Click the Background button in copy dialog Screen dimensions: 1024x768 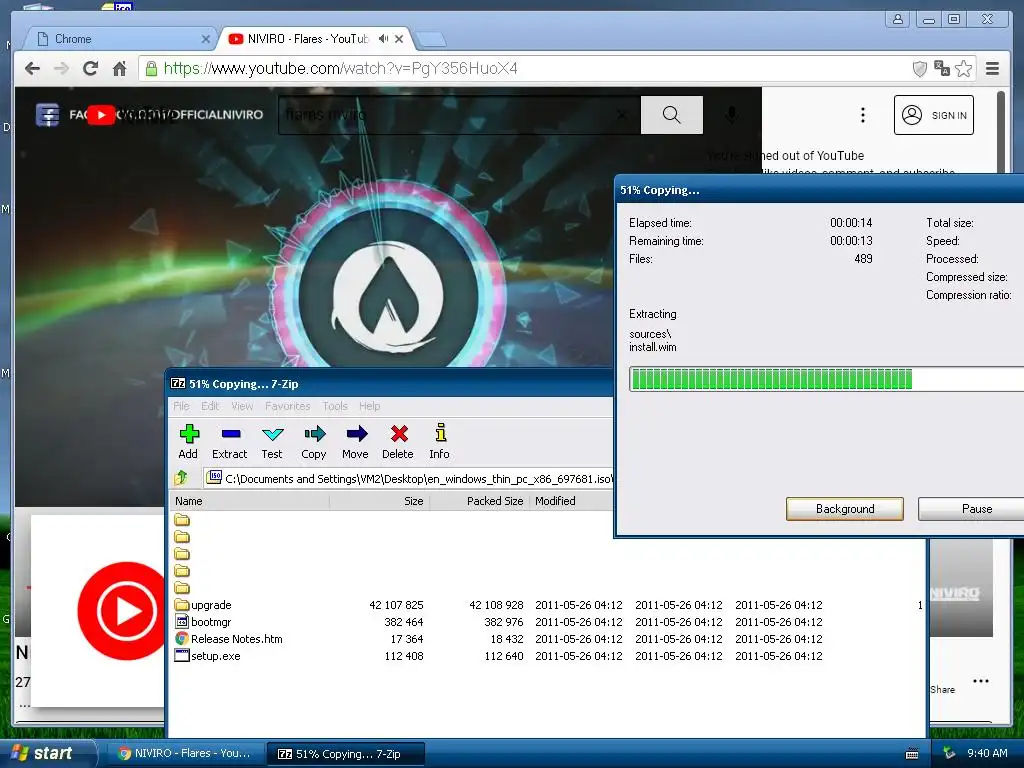coord(845,509)
